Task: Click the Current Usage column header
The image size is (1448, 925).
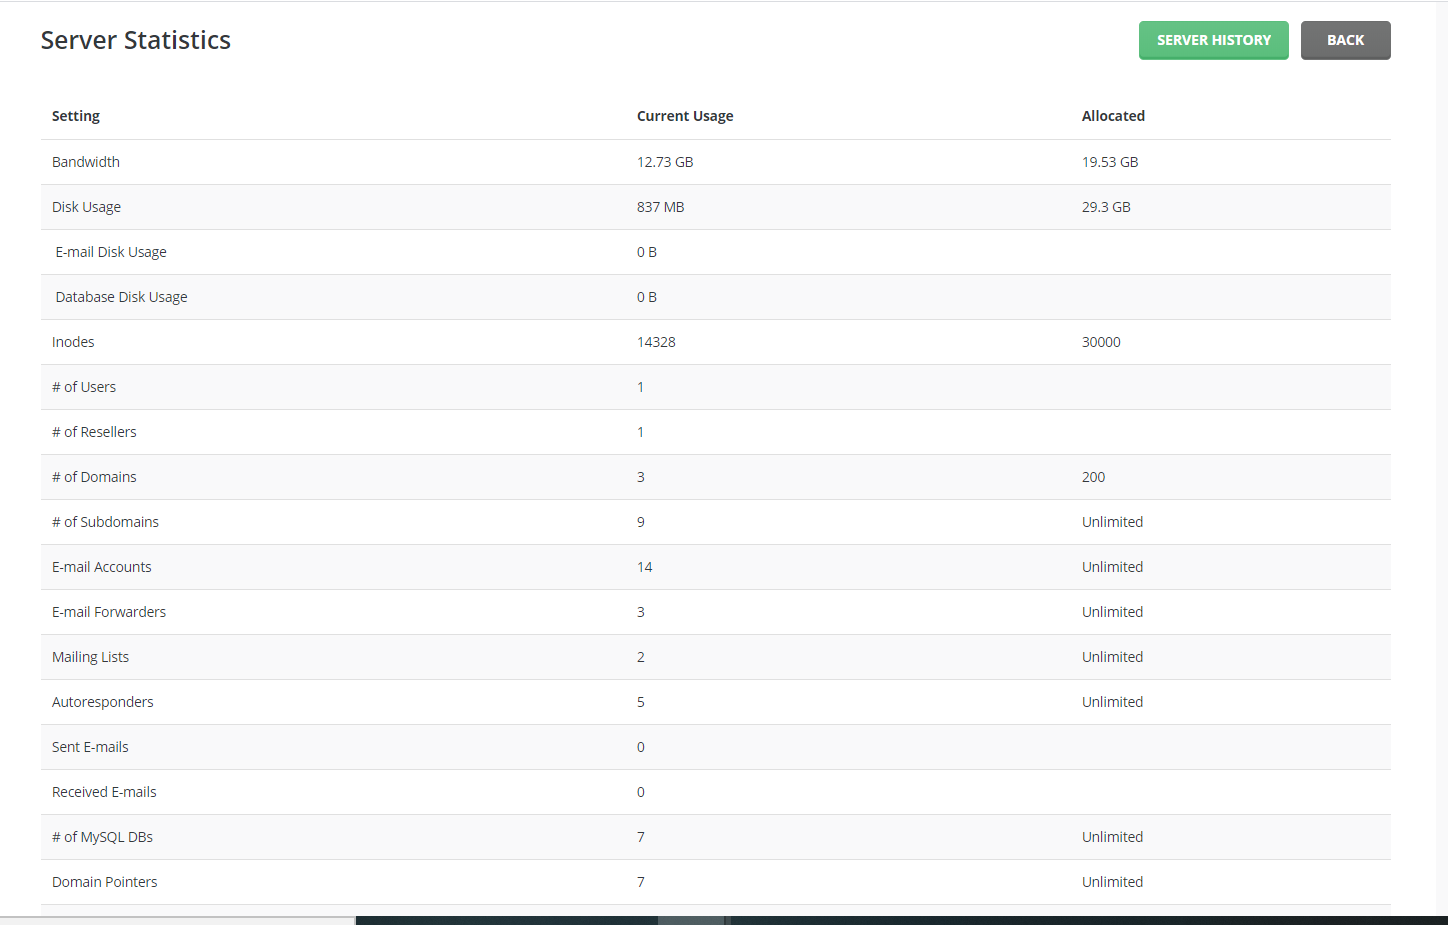Action: point(685,116)
